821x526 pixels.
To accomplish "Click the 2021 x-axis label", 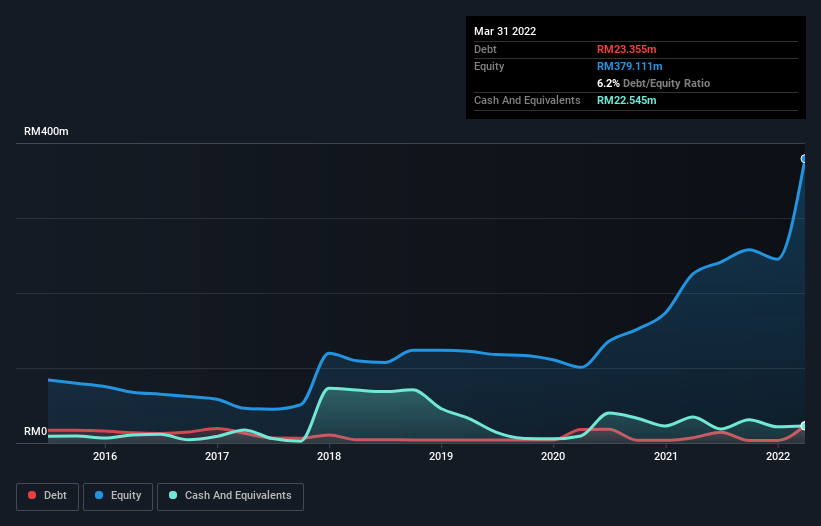I will tap(665, 456).
